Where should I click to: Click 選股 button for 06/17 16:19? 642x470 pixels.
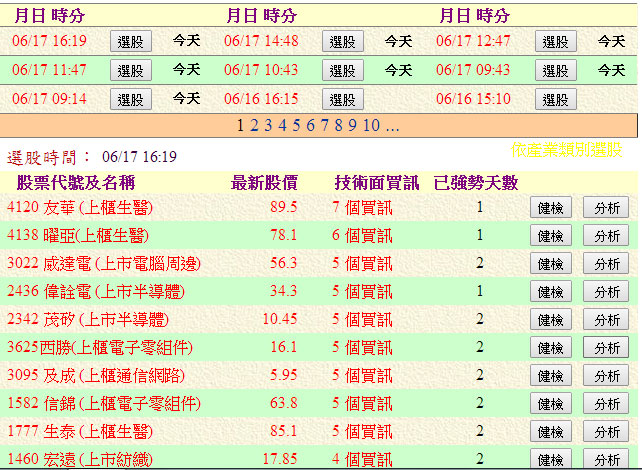pyautogui.click(x=131, y=41)
